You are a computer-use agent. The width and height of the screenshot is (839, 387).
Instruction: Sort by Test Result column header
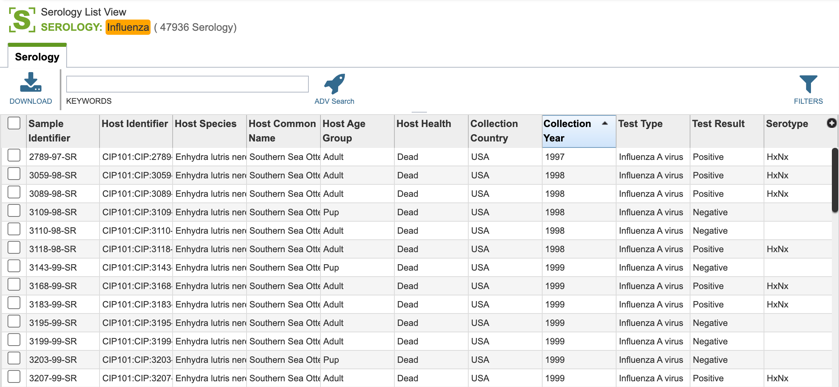pyautogui.click(x=727, y=131)
